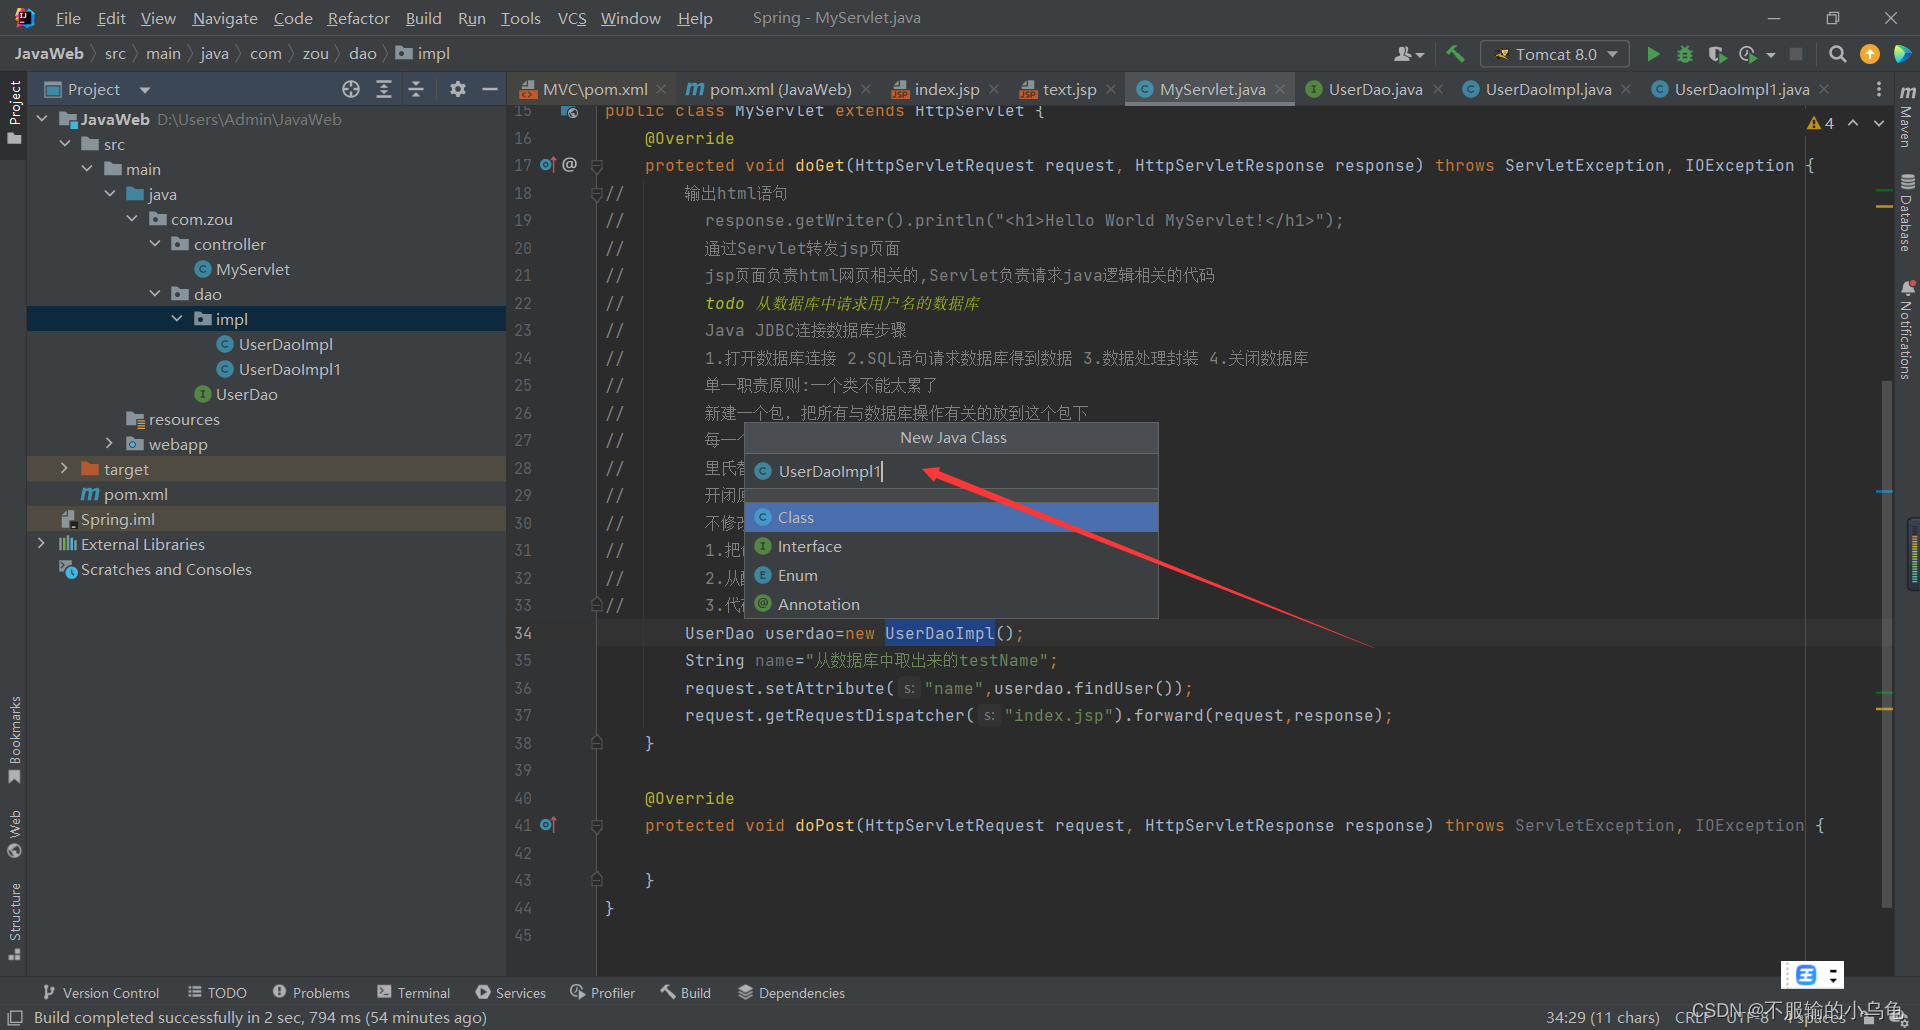Open editor tabs more options menu
Screen dimensions: 1920x1030
(1879, 89)
